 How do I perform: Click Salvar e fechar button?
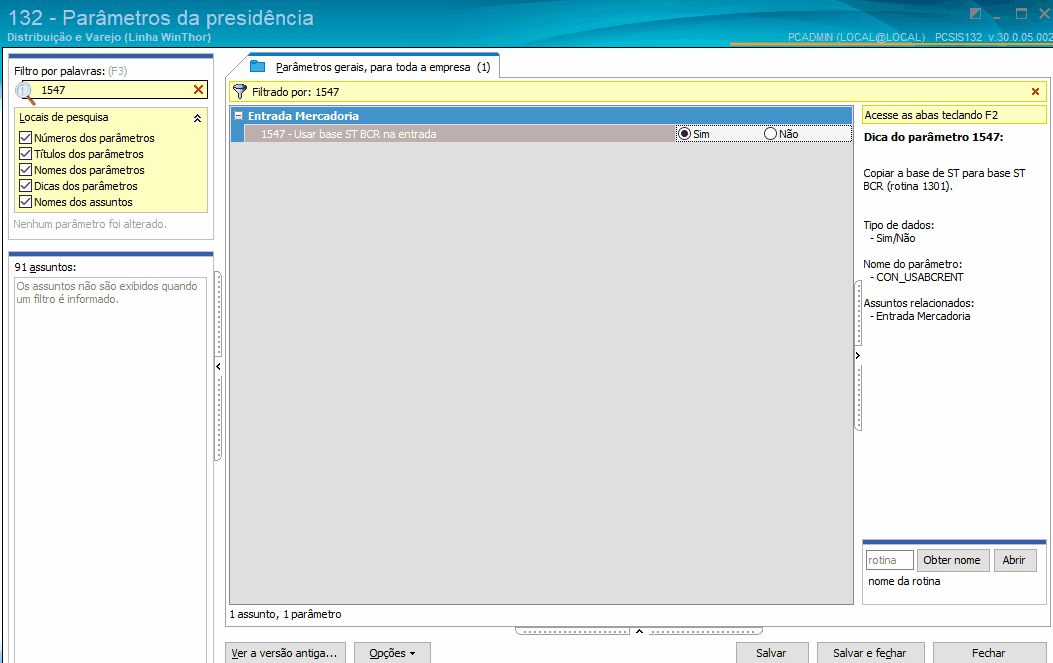click(x=870, y=653)
